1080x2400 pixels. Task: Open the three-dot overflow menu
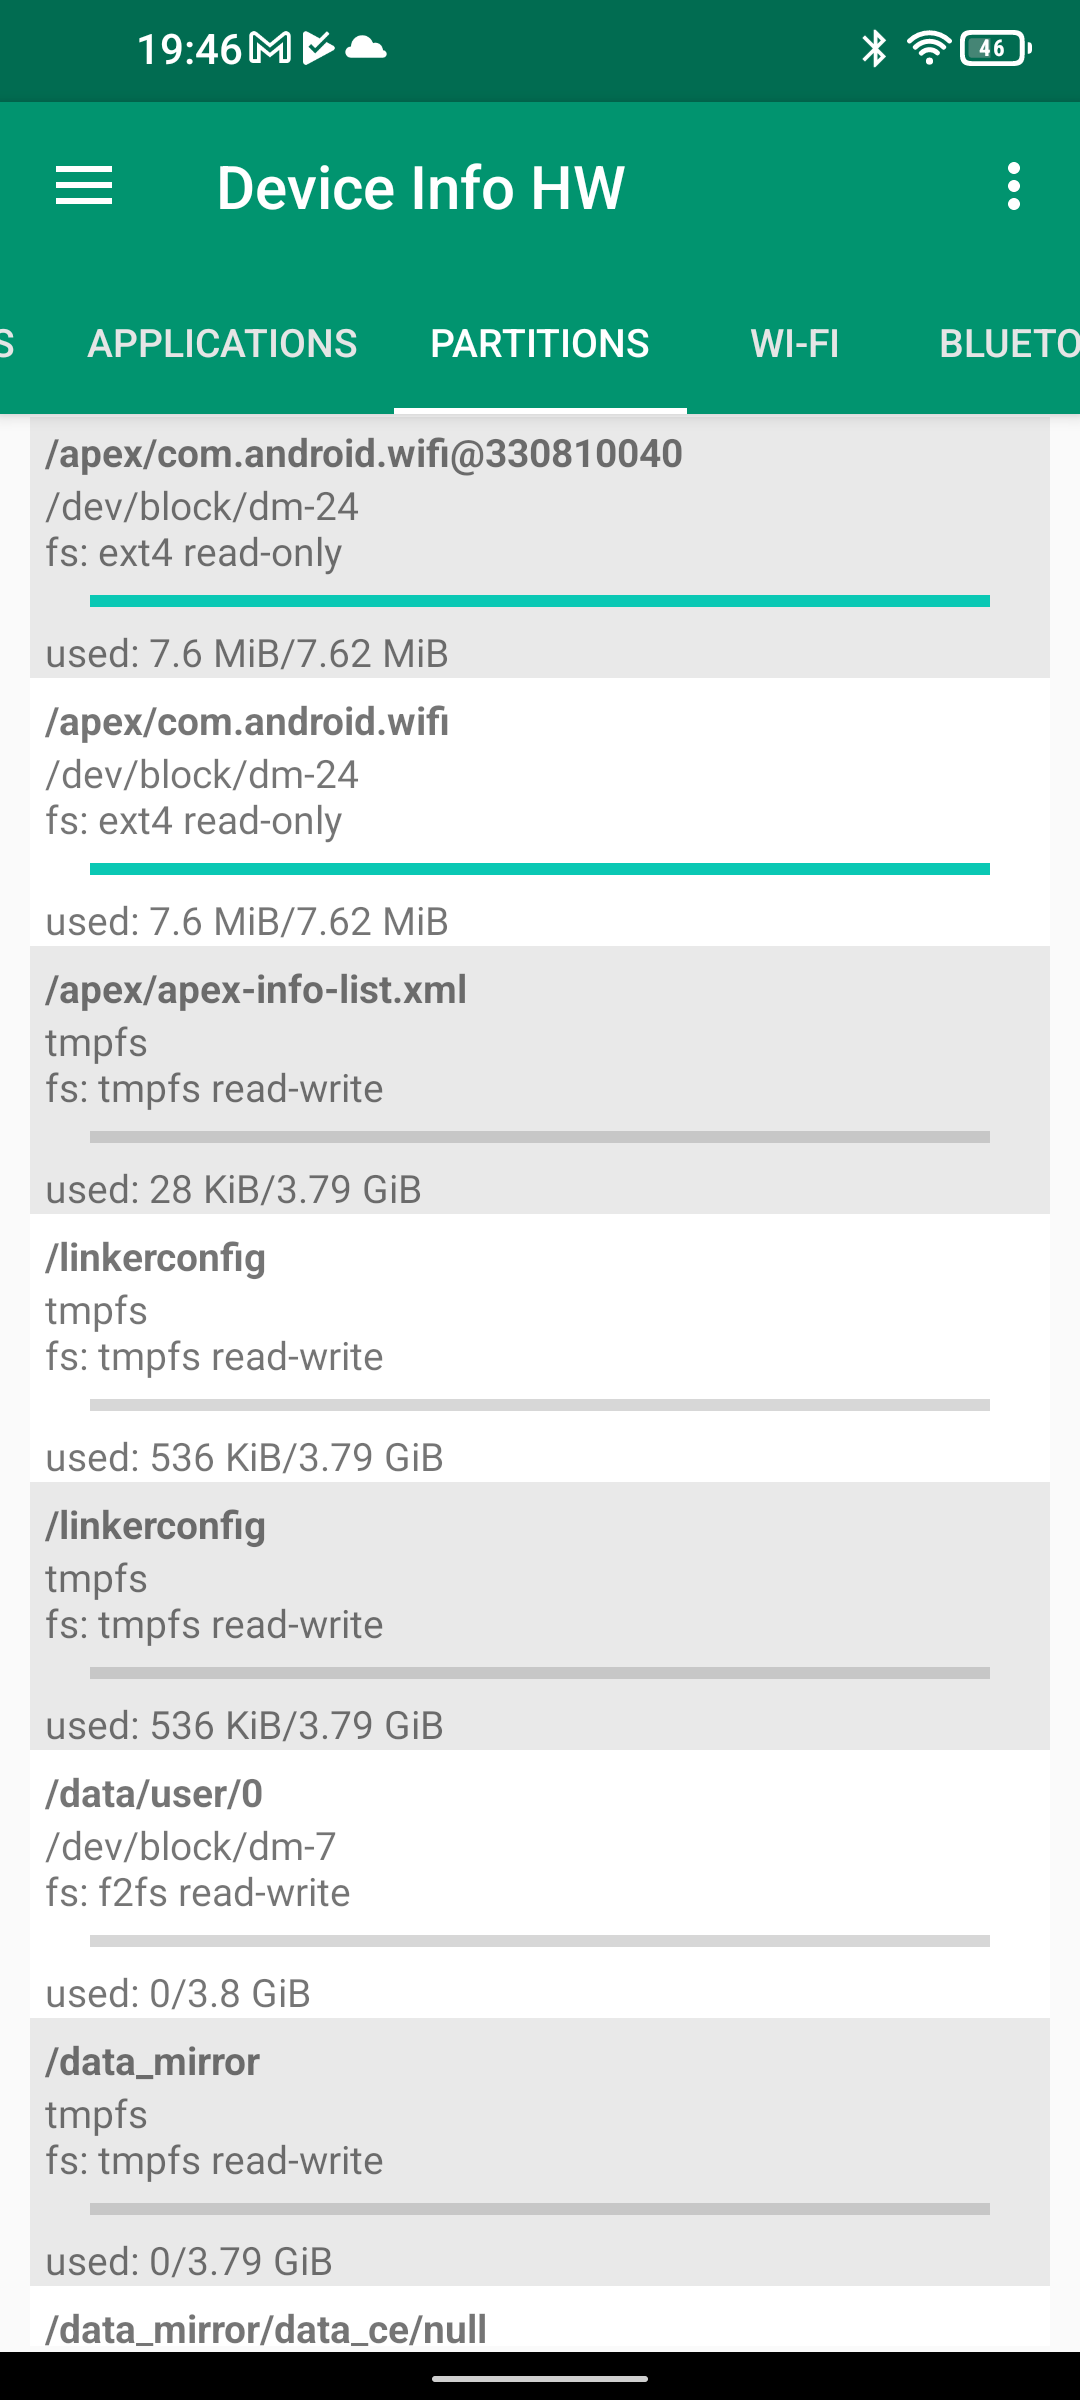[1014, 187]
